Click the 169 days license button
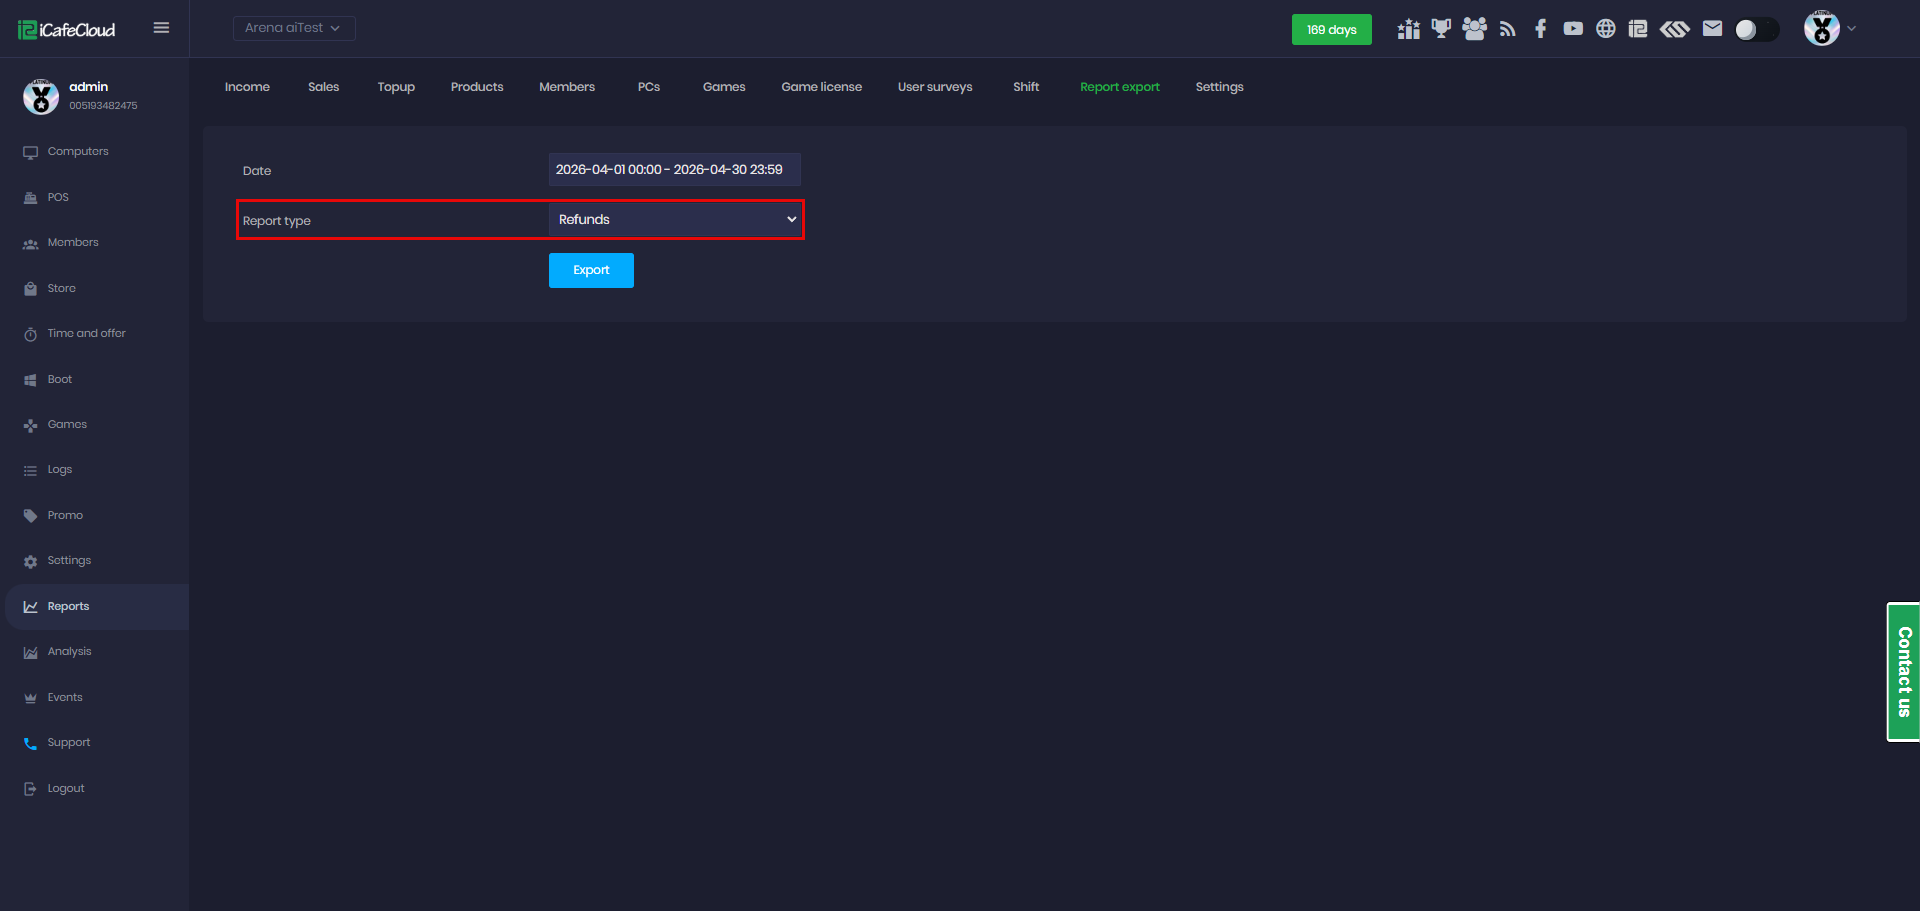The image size is (1920, 911). click(x=1331, y=30)
